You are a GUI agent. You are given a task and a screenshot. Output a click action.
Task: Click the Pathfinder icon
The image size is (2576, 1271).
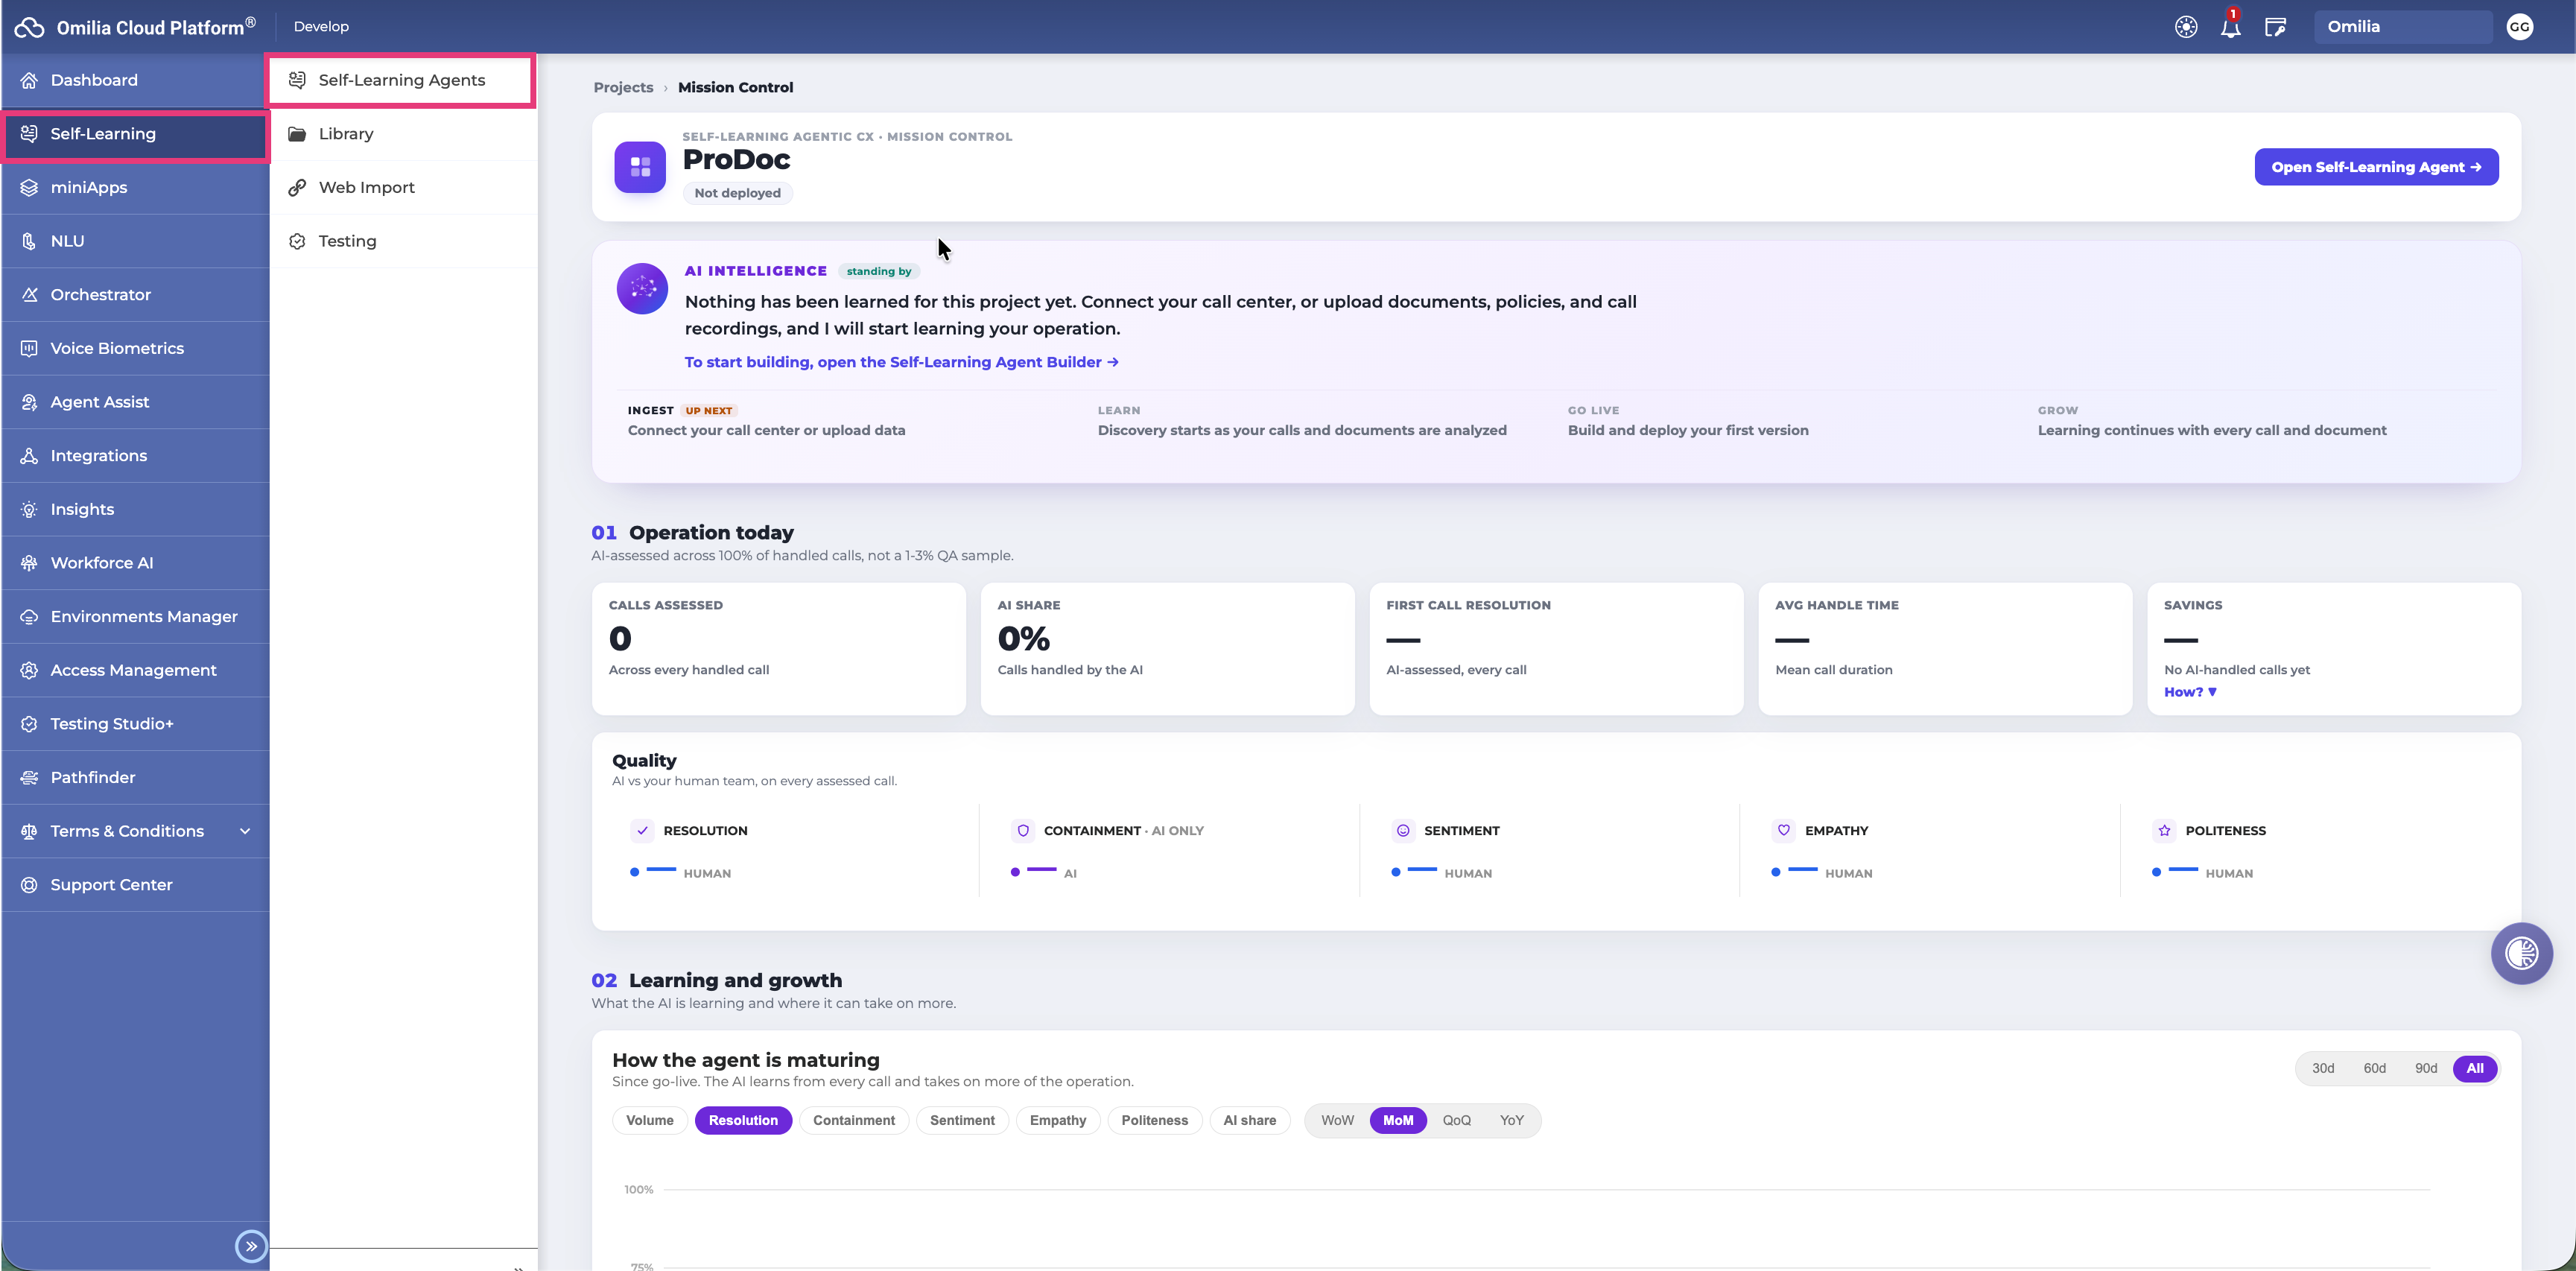(x=29, y=778)
